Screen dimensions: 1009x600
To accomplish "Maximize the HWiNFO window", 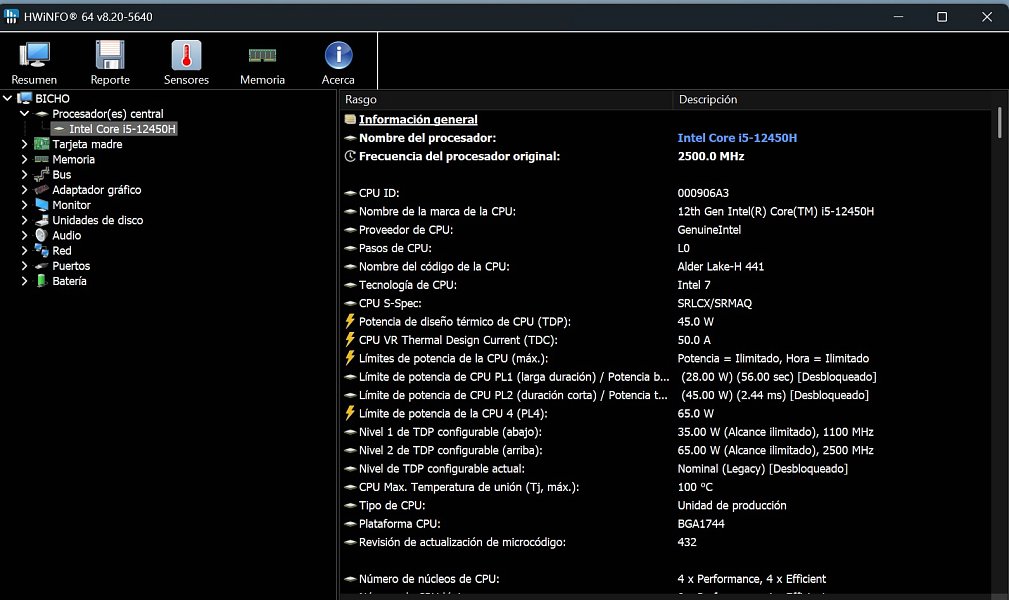I will coord(941,17).
